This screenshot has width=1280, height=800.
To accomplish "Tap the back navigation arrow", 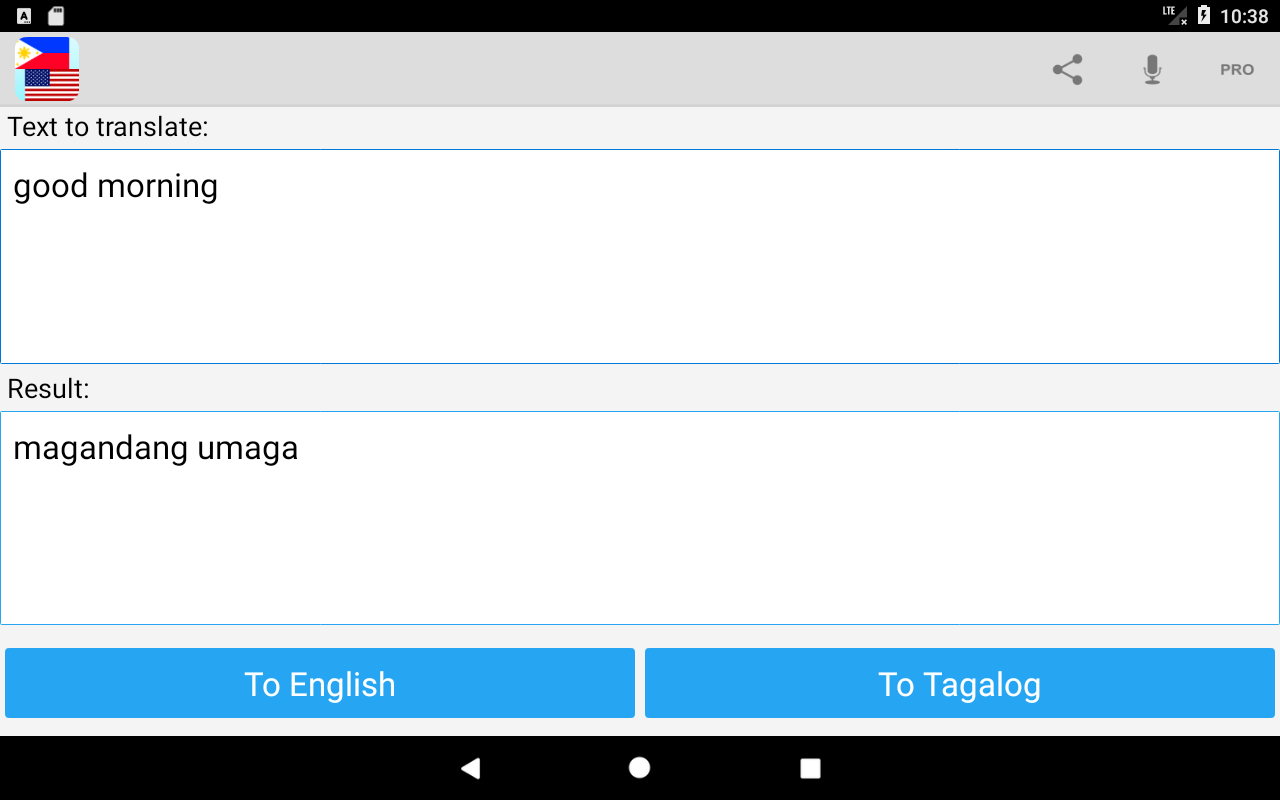I will 470,768.
